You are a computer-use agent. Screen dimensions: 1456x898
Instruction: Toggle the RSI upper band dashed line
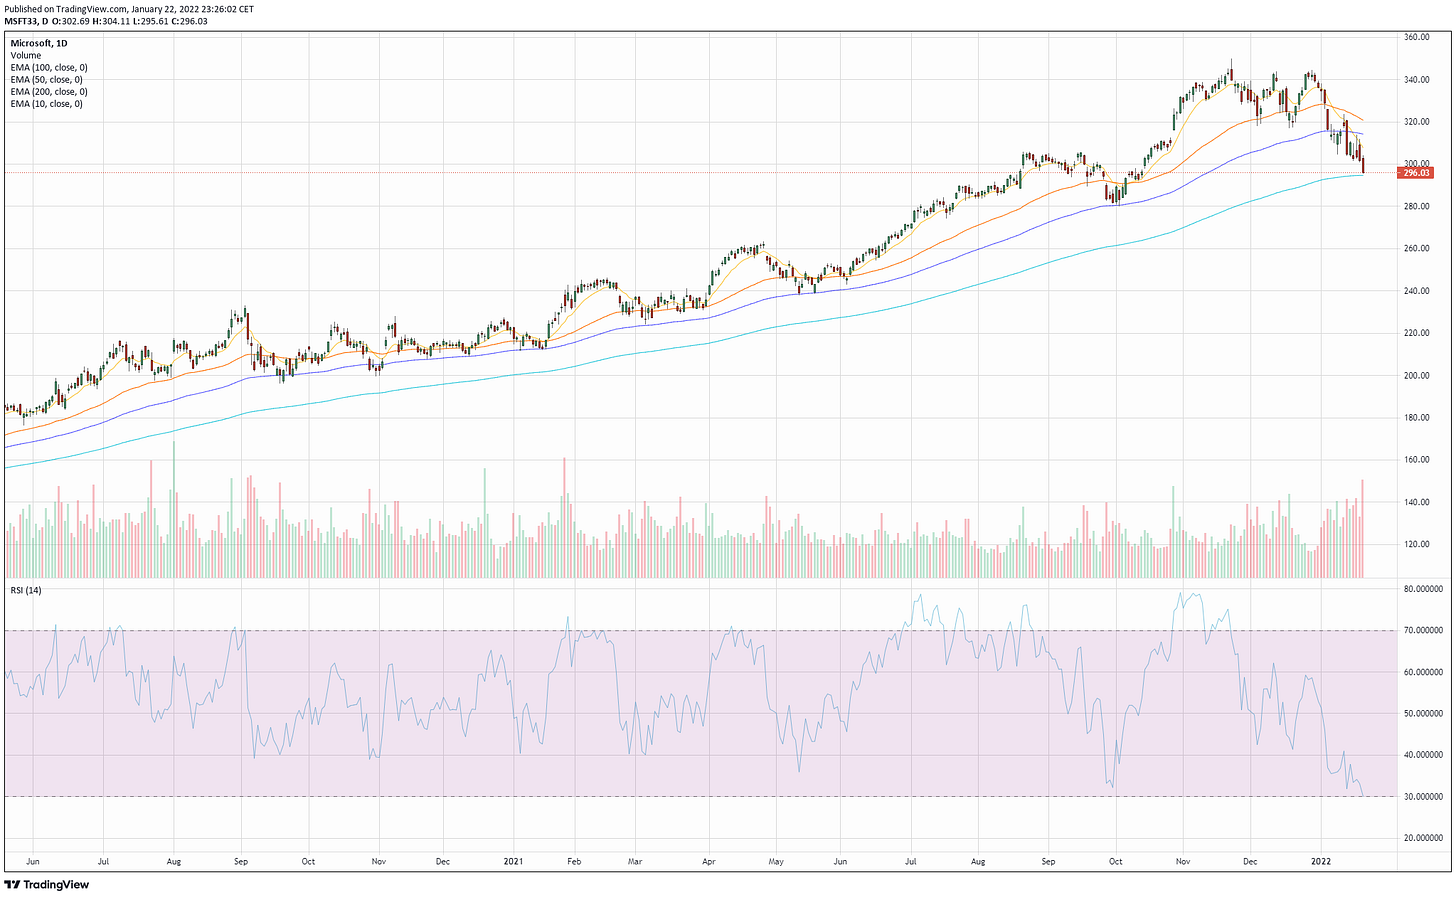coord(700,631)
